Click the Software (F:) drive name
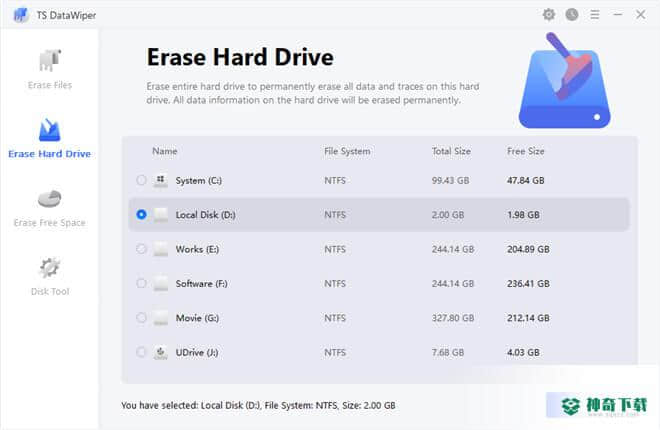Image resolution: width=660 pixels, height=430 pixels. pos(202,284)
